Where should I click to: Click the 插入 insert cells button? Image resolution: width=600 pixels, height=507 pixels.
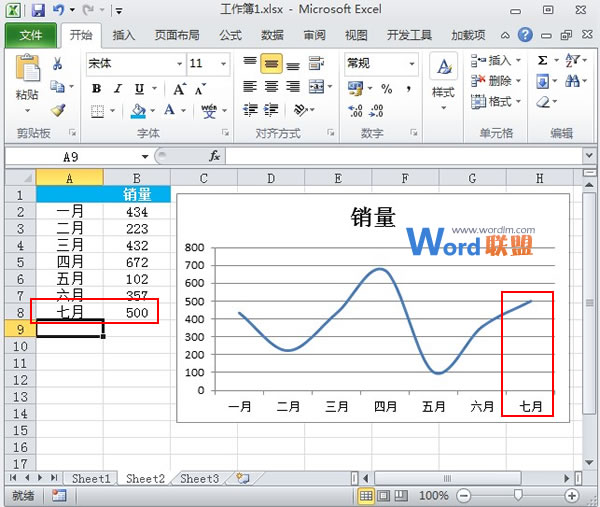coord(497,60)
